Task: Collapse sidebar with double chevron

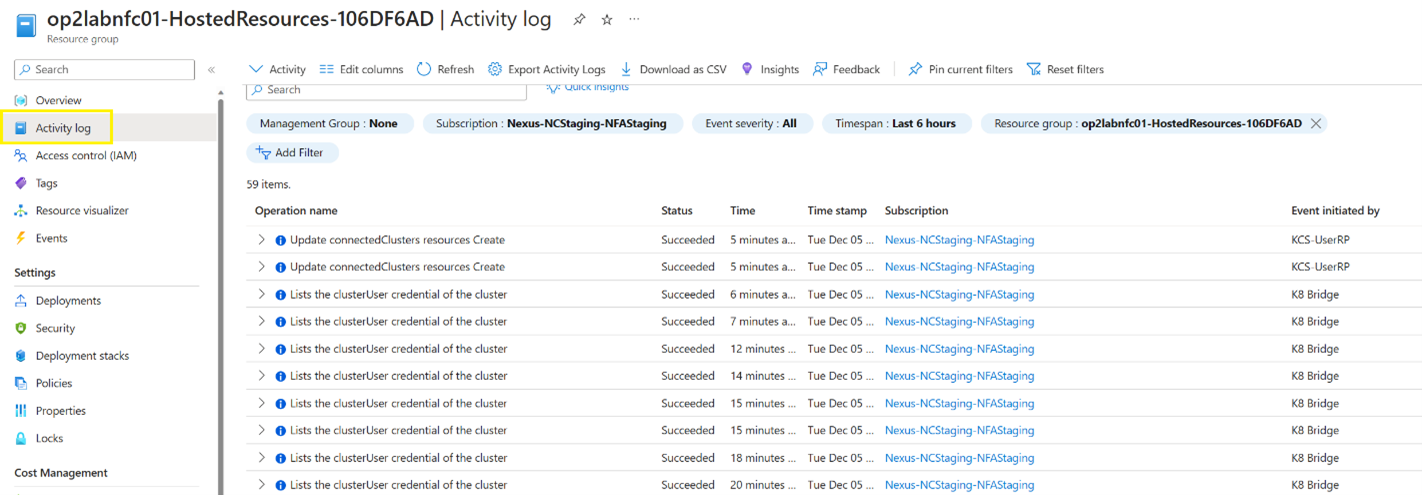Action: (211, 70)
